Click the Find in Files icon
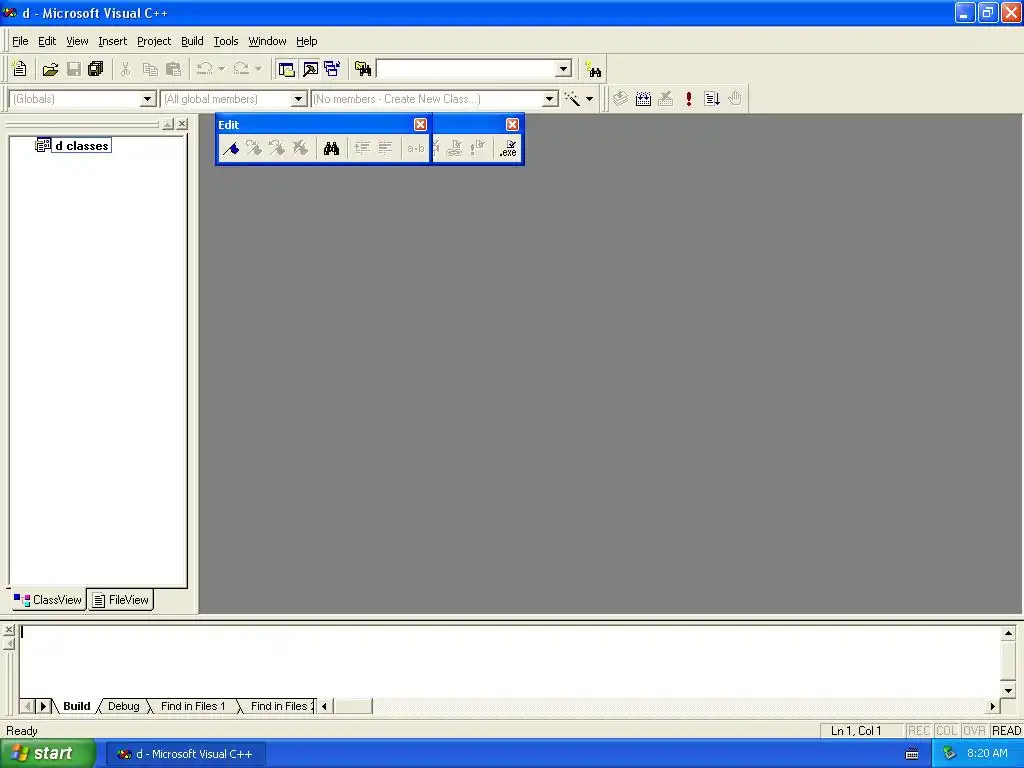 click(362, 69)
